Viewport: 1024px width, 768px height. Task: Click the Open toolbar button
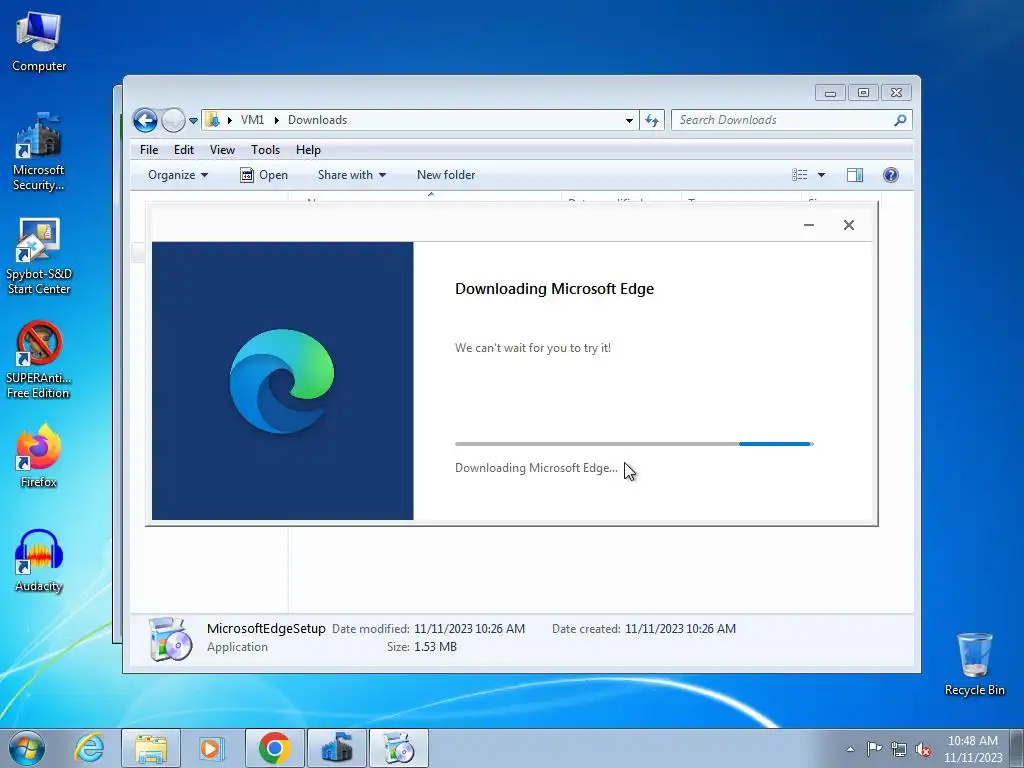point(264,175)
